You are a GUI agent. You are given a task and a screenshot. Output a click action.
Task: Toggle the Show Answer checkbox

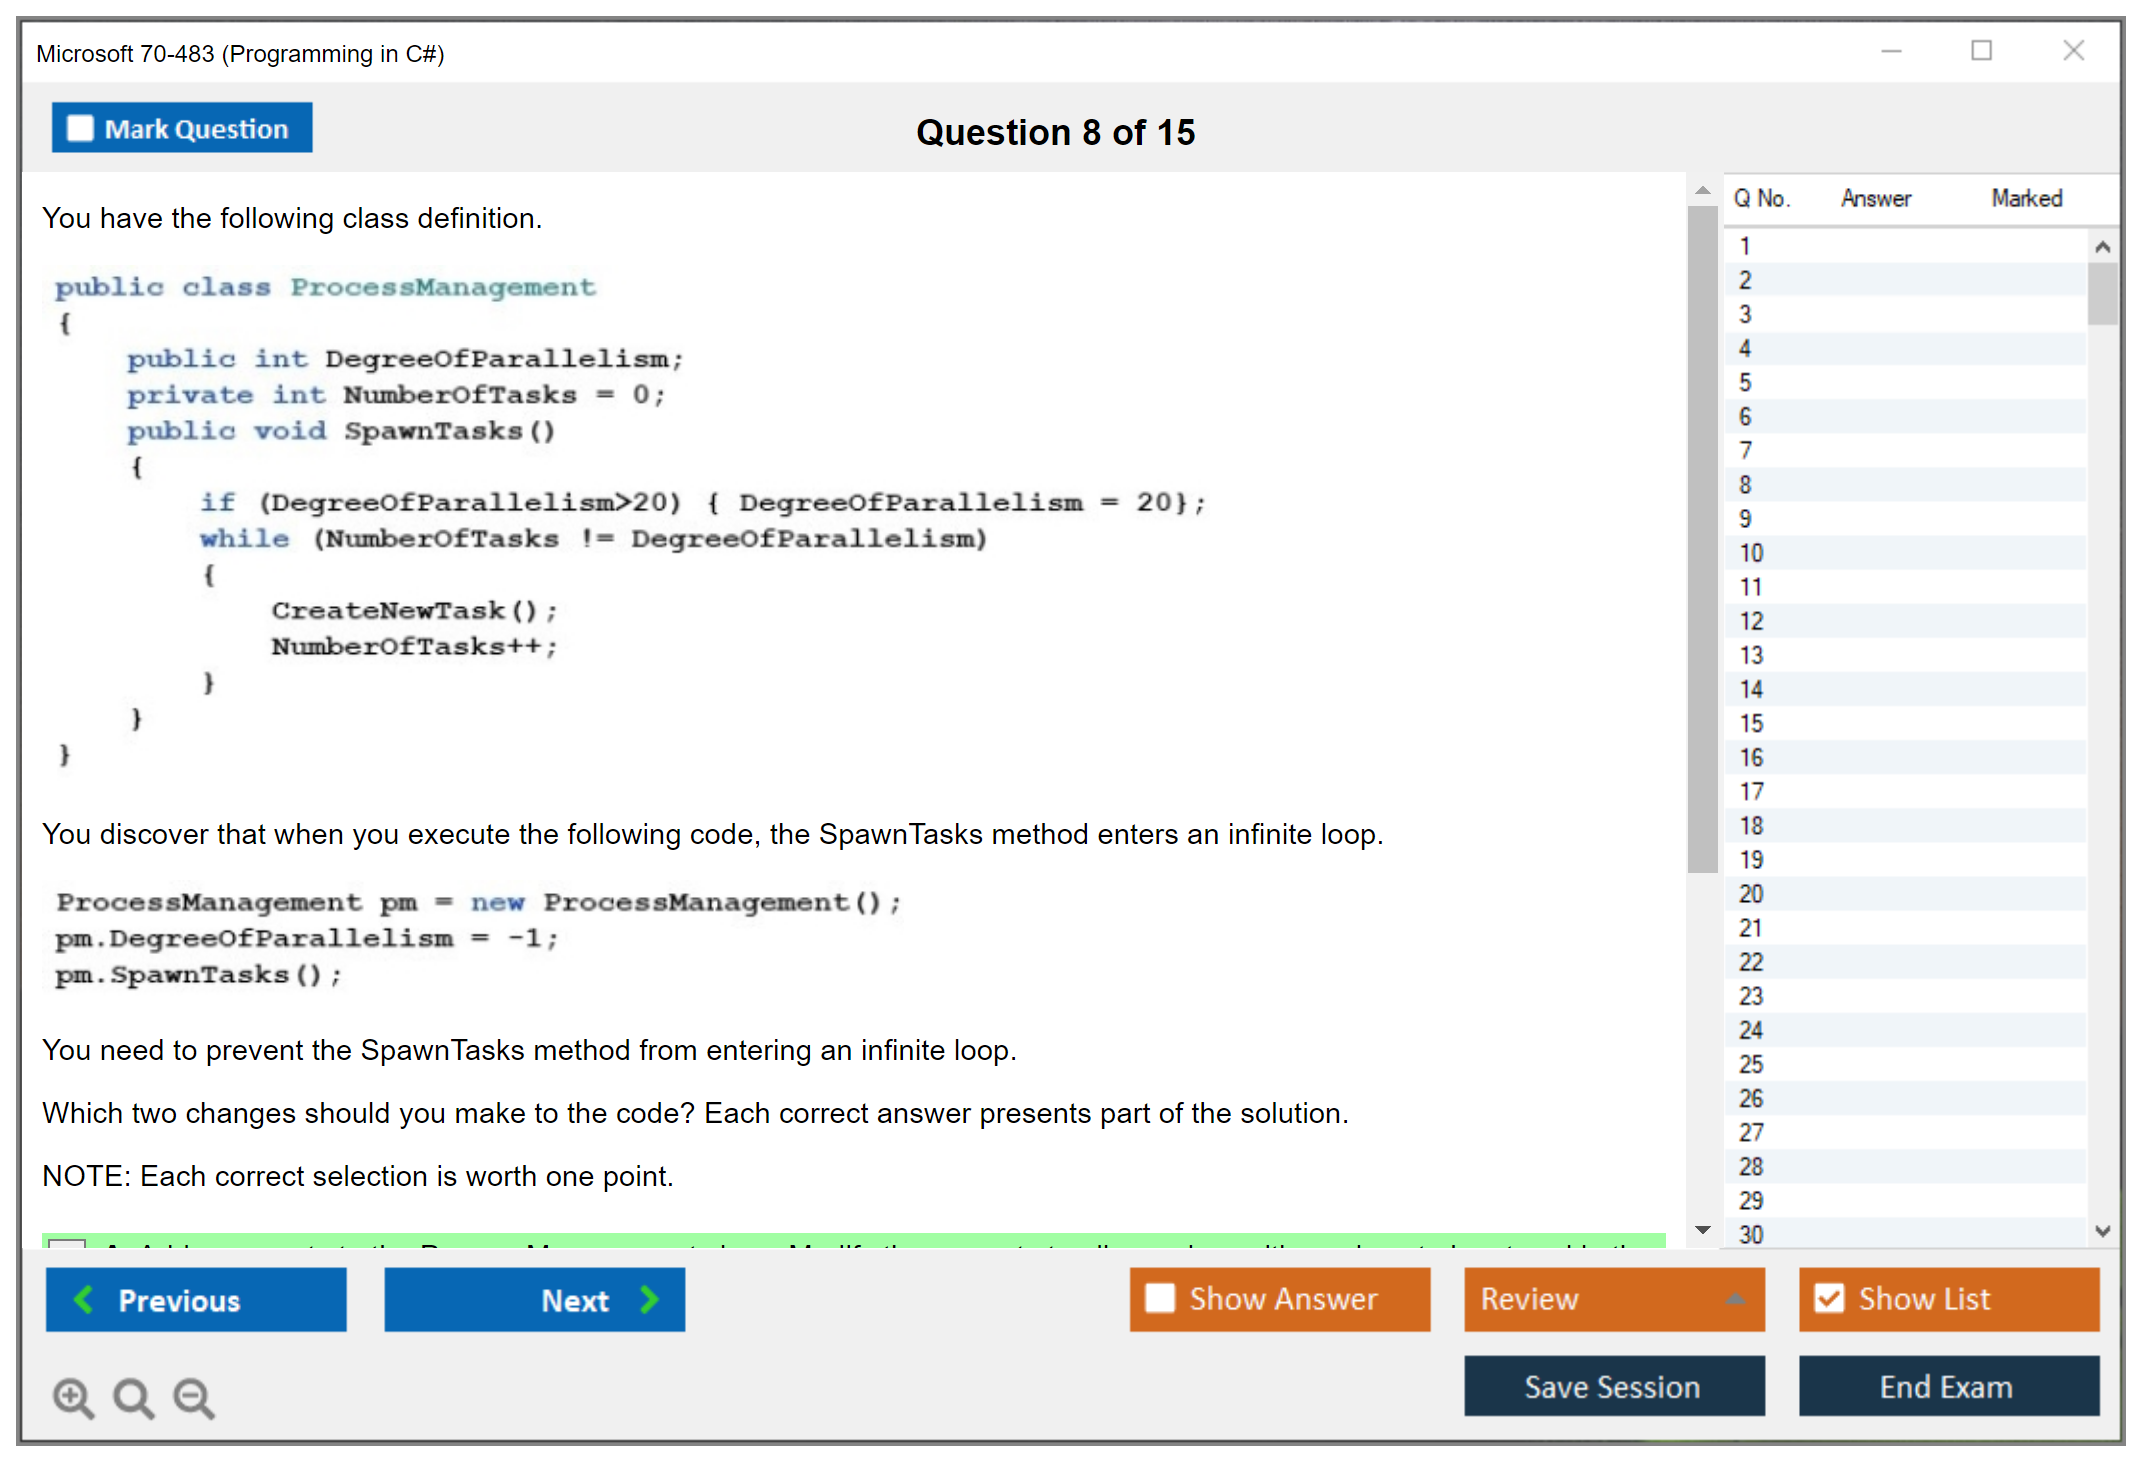[x=1160, y=1298]
